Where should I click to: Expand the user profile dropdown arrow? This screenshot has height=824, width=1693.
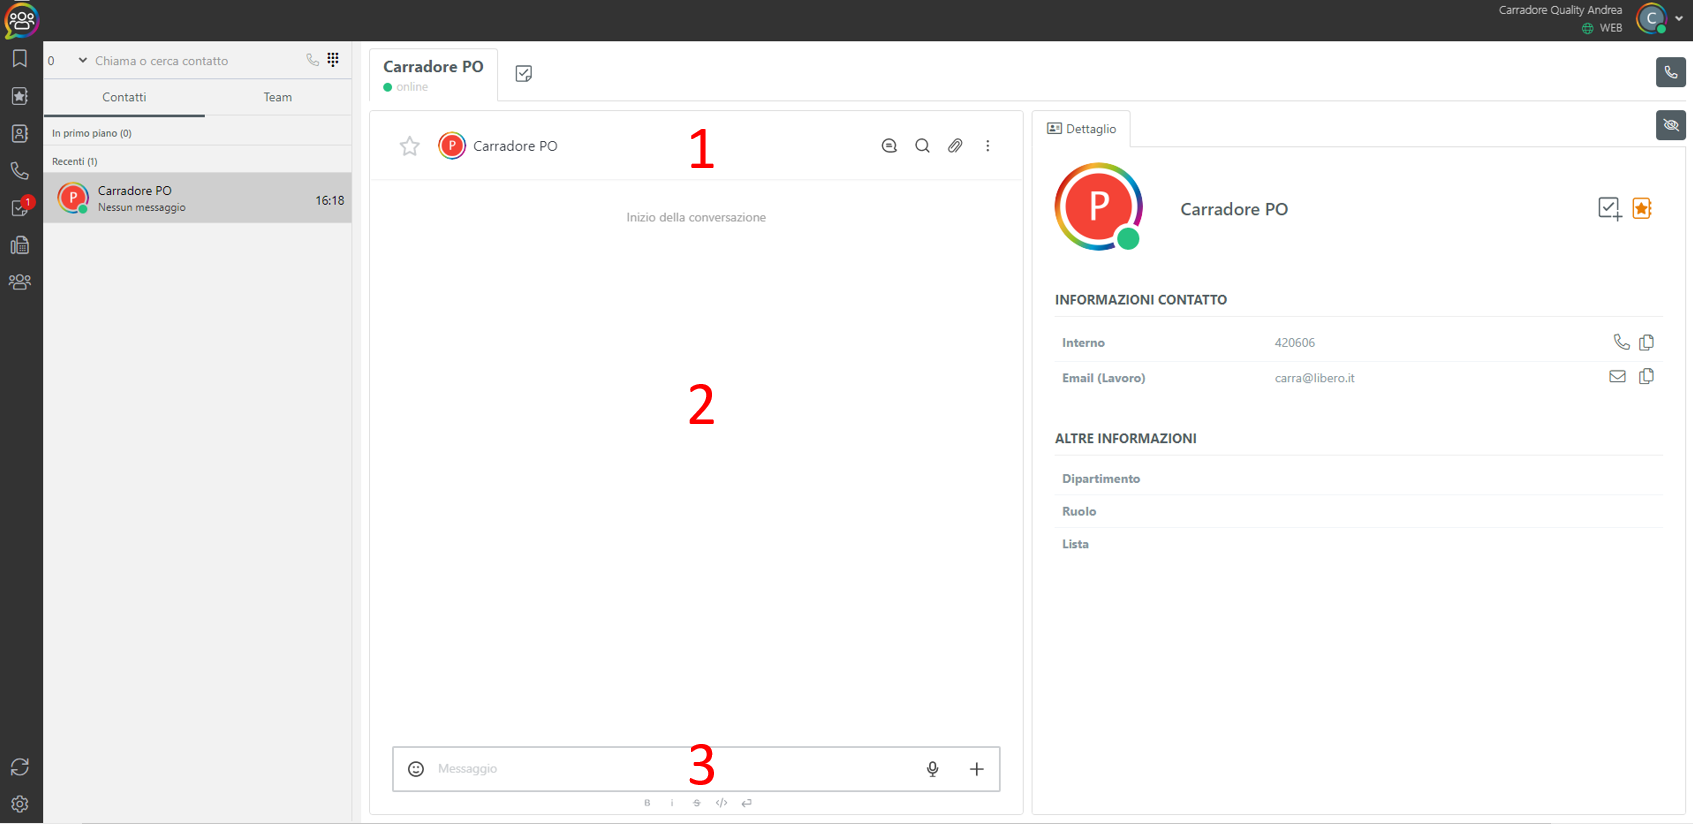(x=1679, y=18)
